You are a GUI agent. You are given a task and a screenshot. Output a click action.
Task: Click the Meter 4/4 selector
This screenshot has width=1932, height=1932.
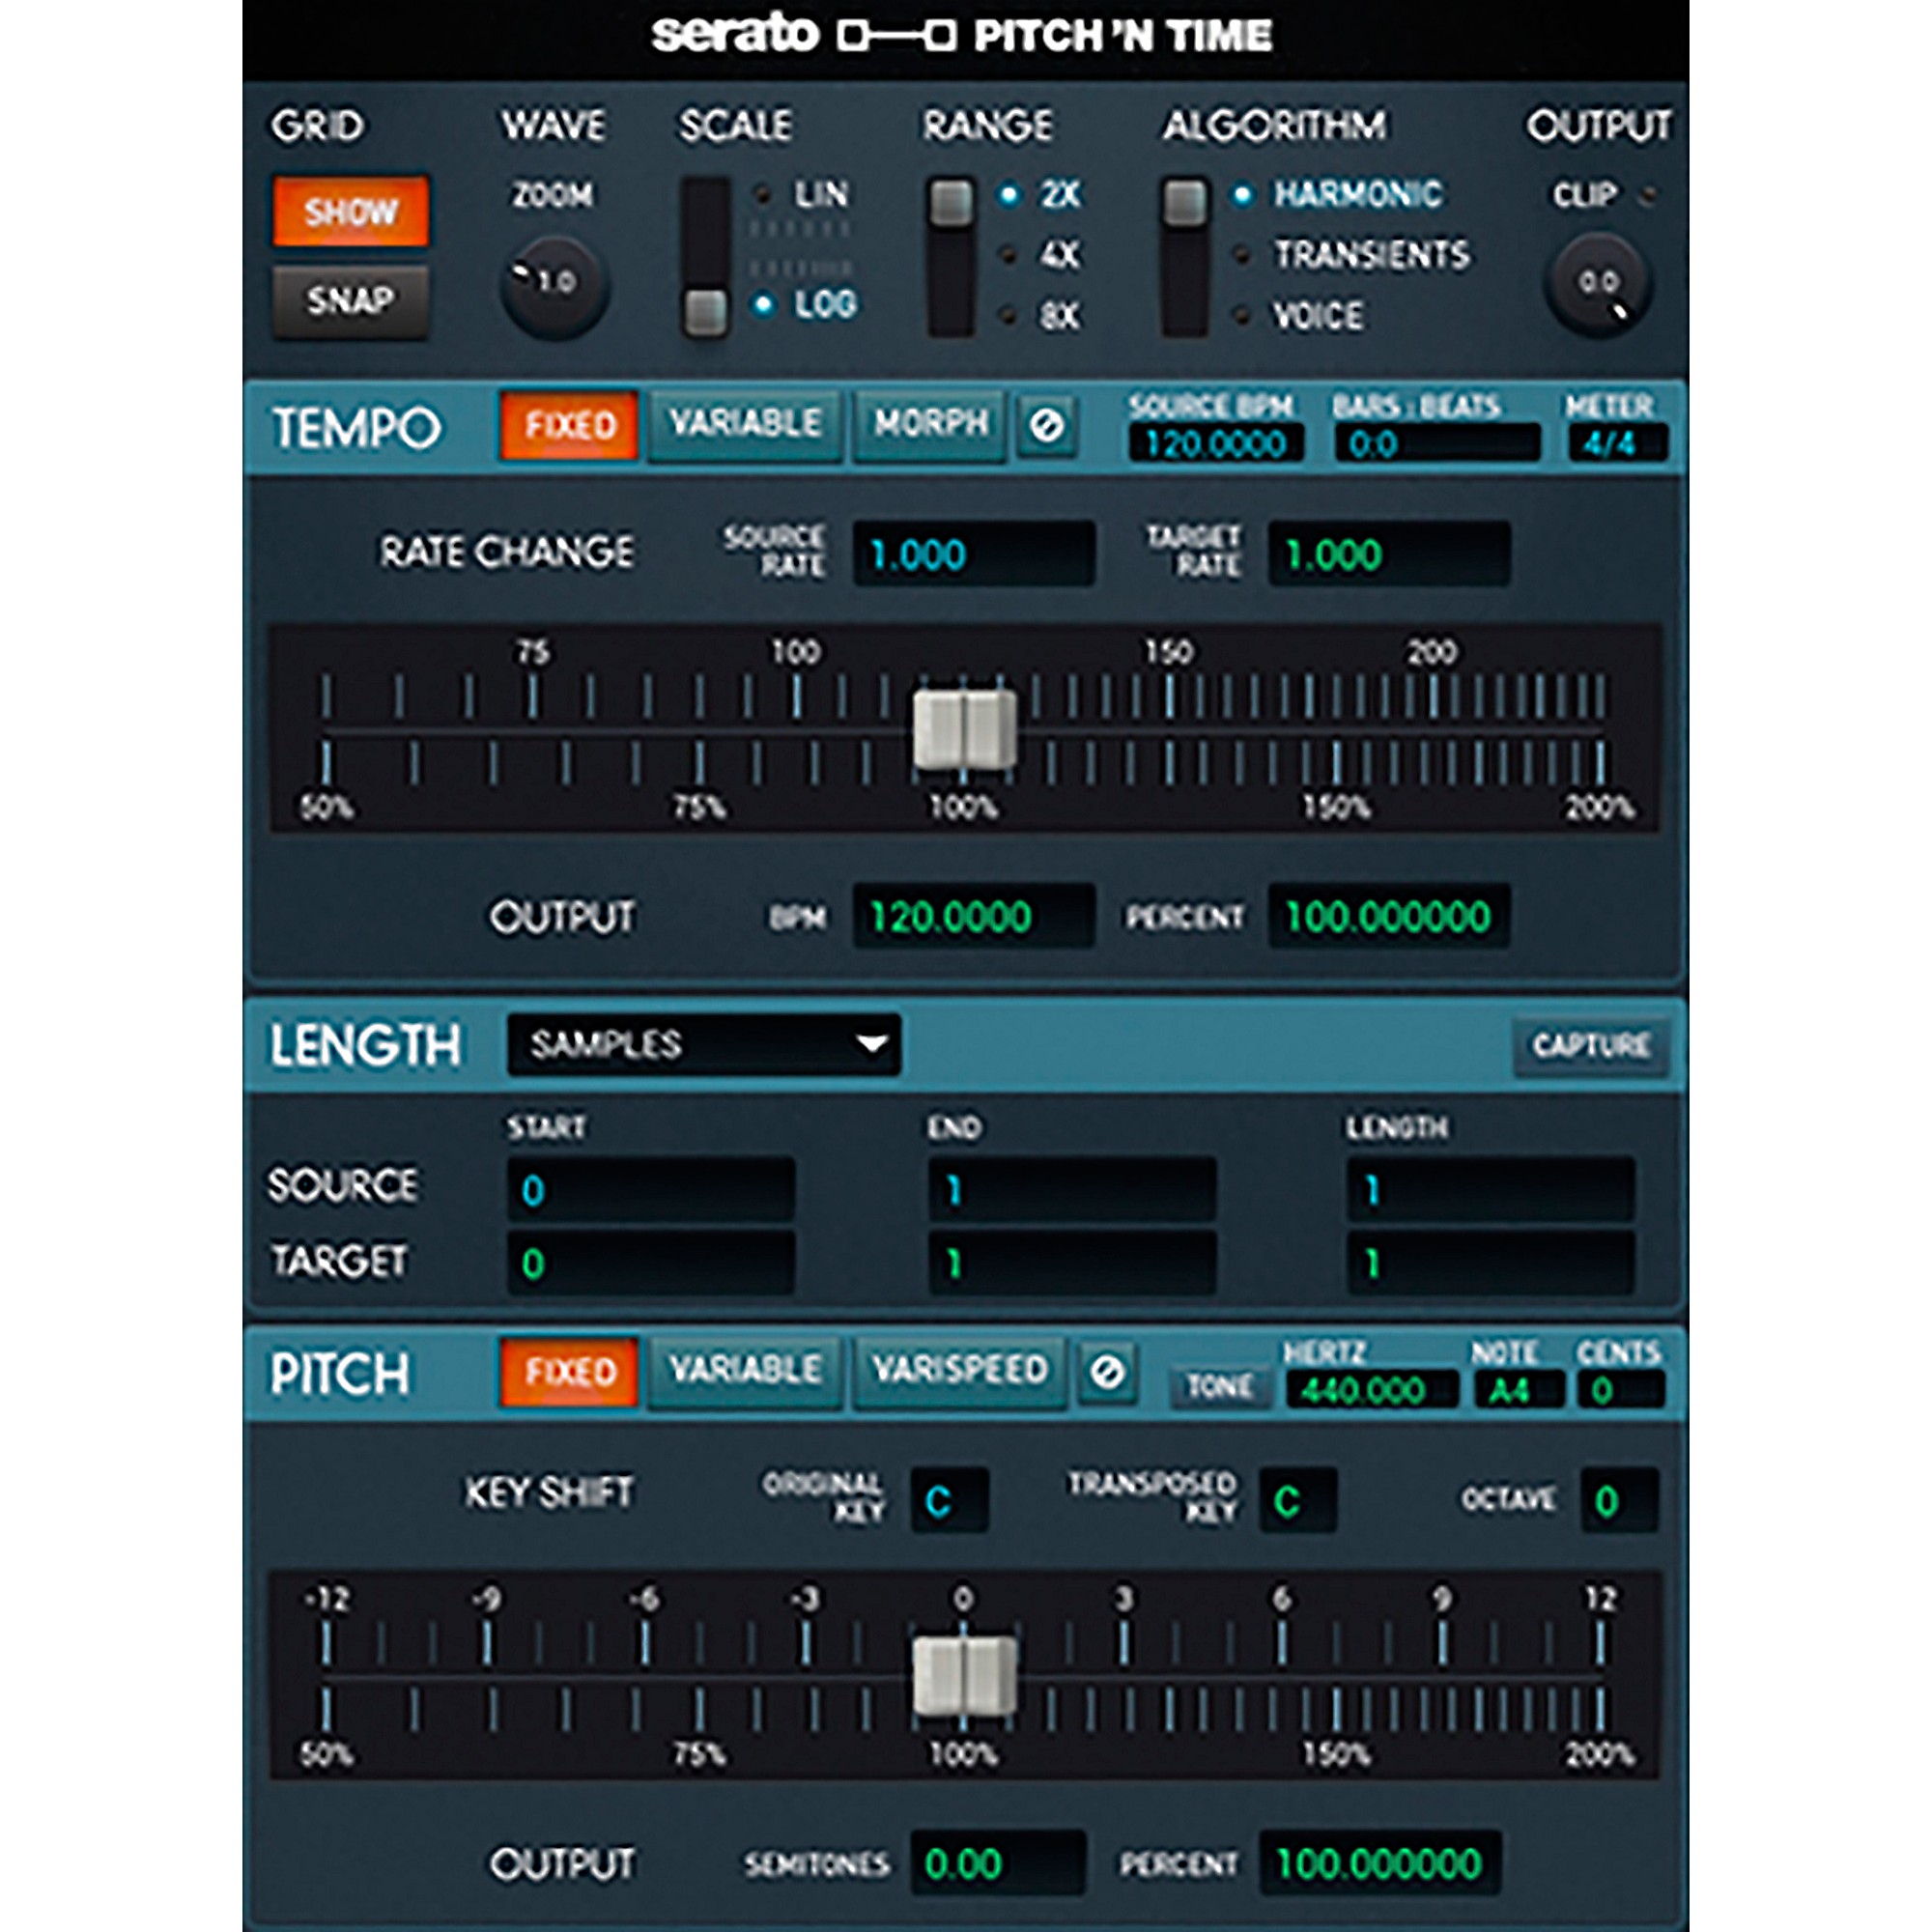tap(1617, 443)
